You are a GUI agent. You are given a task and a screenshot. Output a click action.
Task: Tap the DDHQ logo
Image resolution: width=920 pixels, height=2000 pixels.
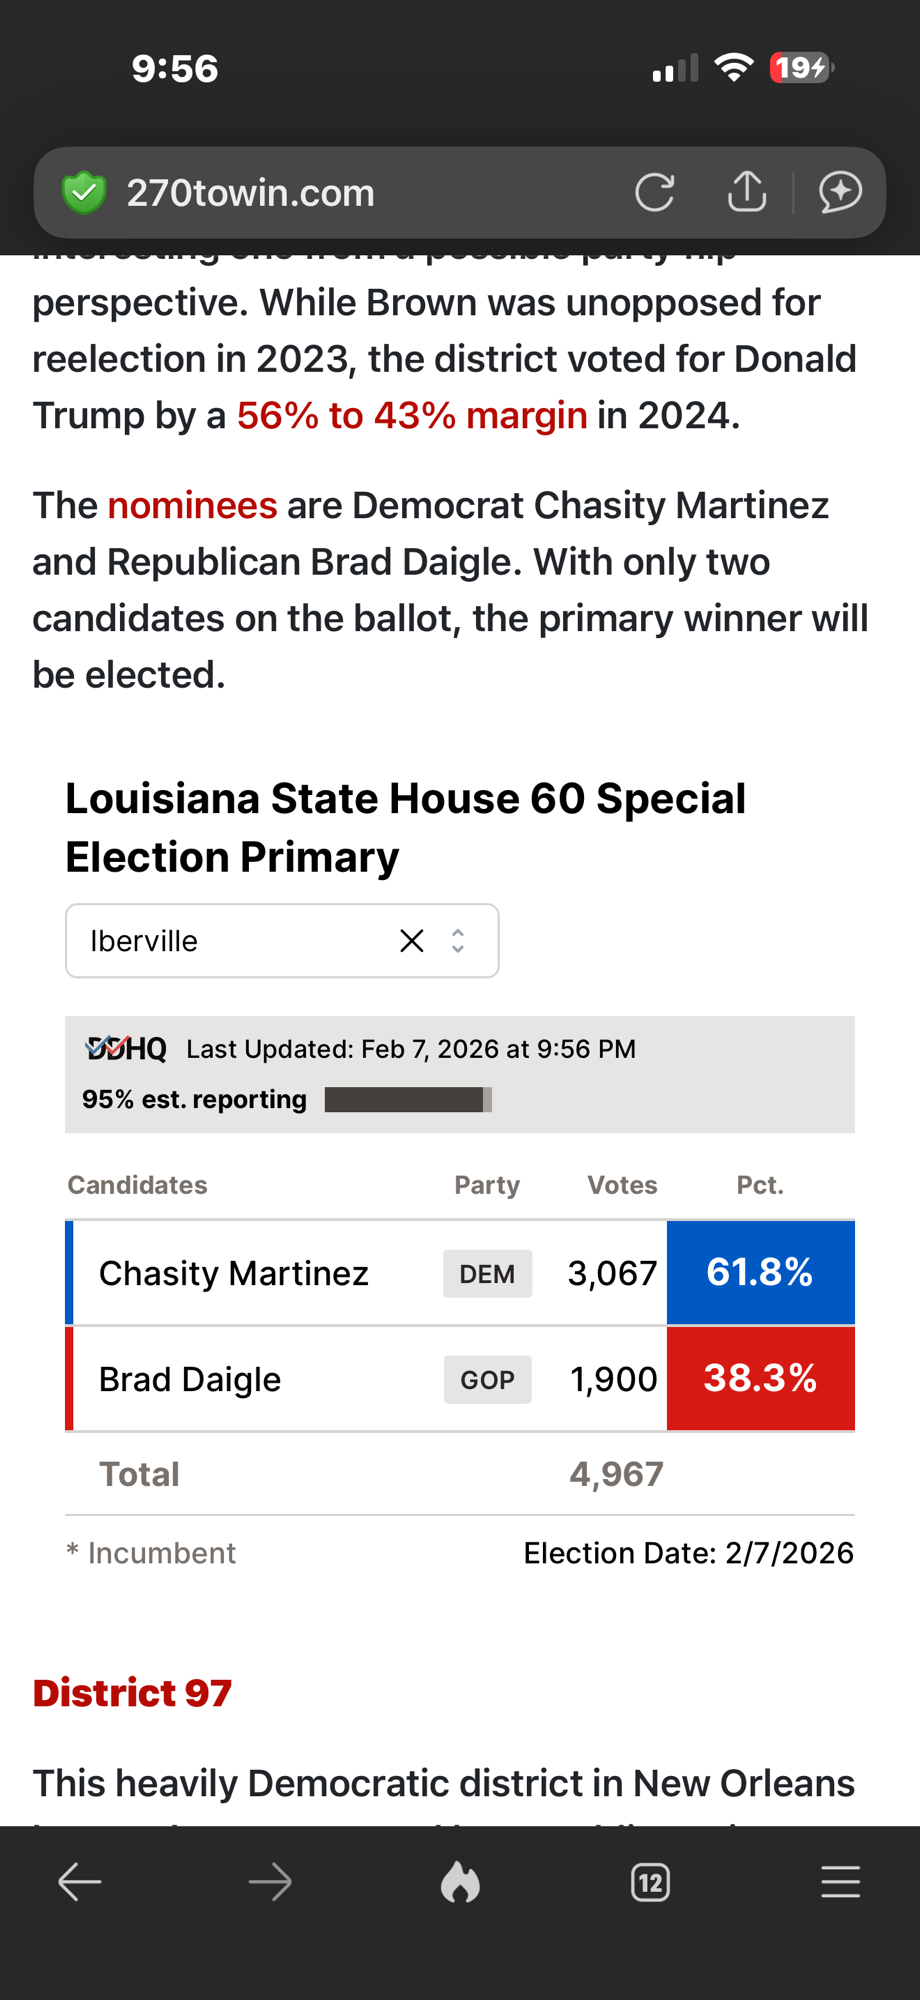point(126,1049)
